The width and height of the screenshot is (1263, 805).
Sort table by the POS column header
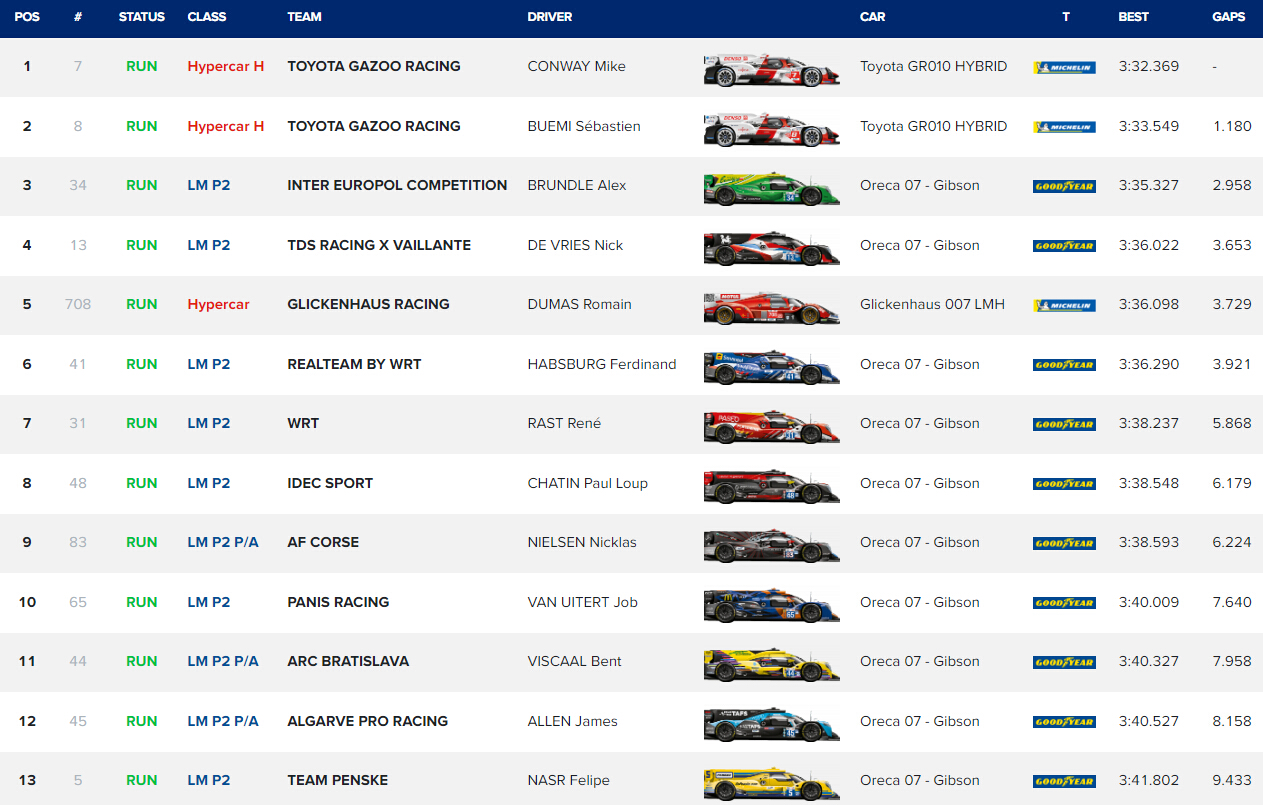(26, 17)
